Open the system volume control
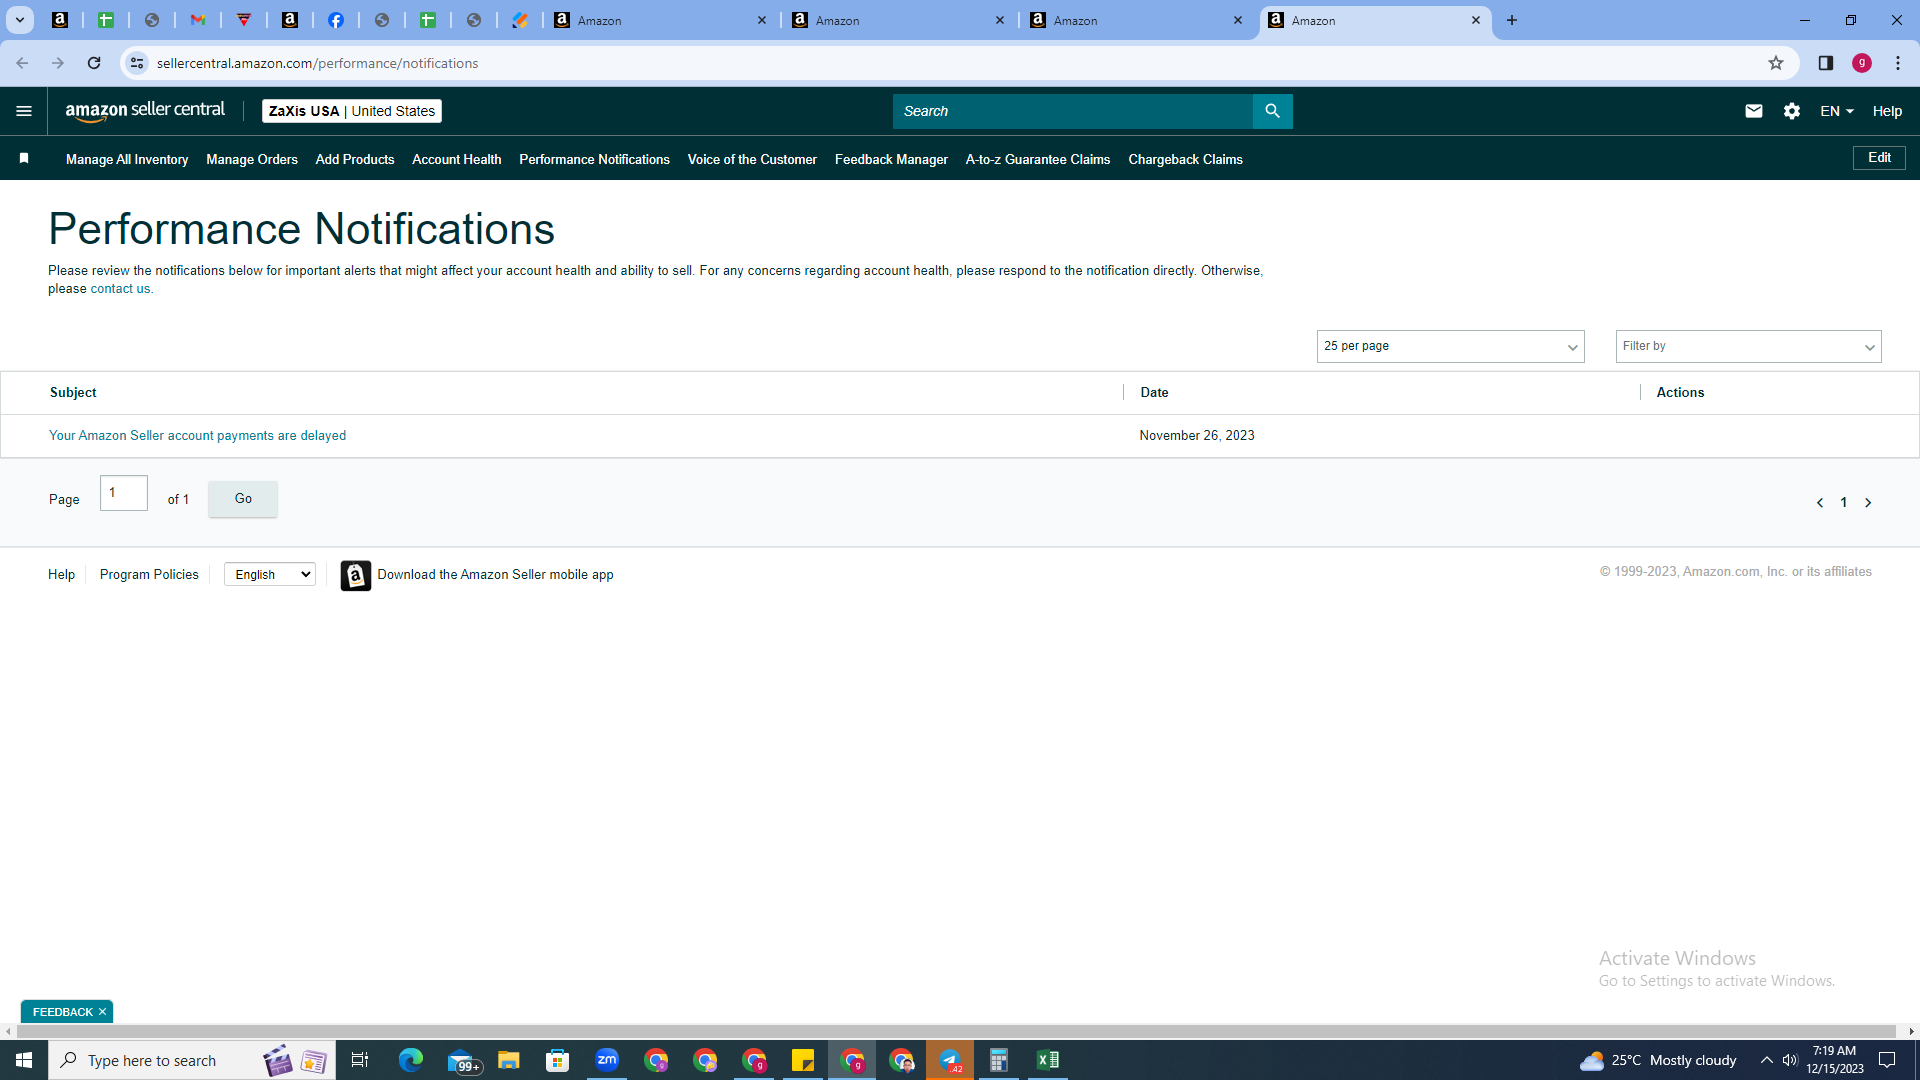Screen dimensions: 1920x1080 pyautogui.click(x=1790, y=1060)
